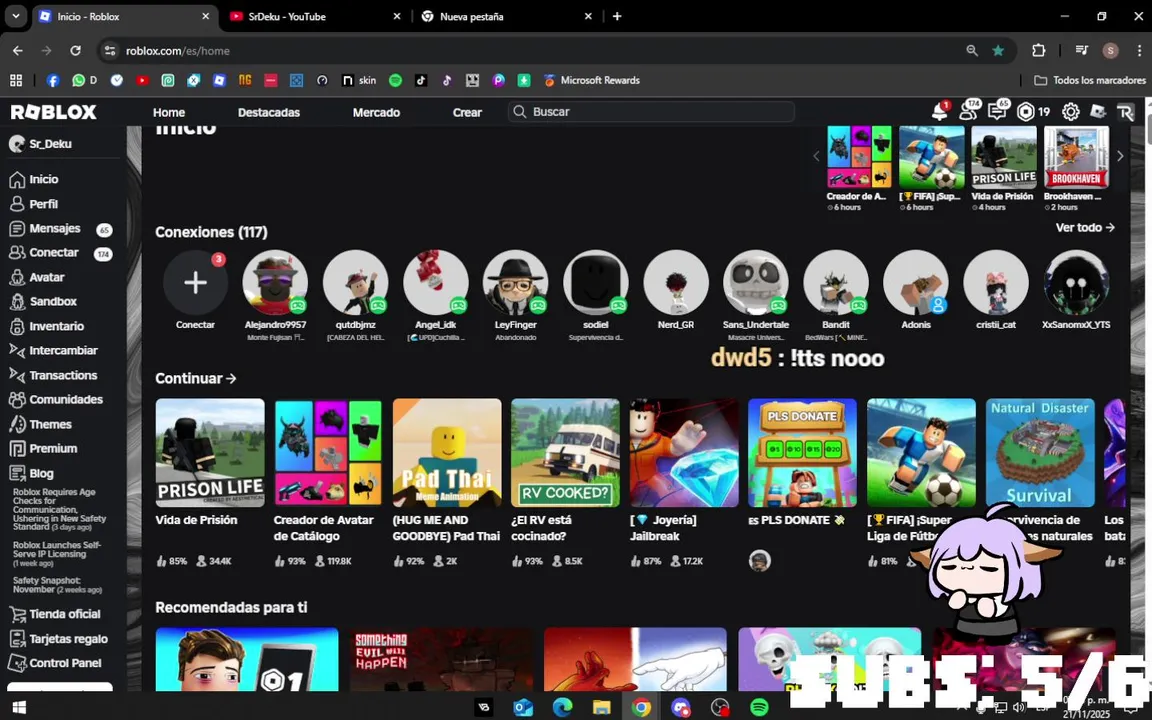
Task: Switch to the Nueva pestaña tab
Action: tap(508, 16)
